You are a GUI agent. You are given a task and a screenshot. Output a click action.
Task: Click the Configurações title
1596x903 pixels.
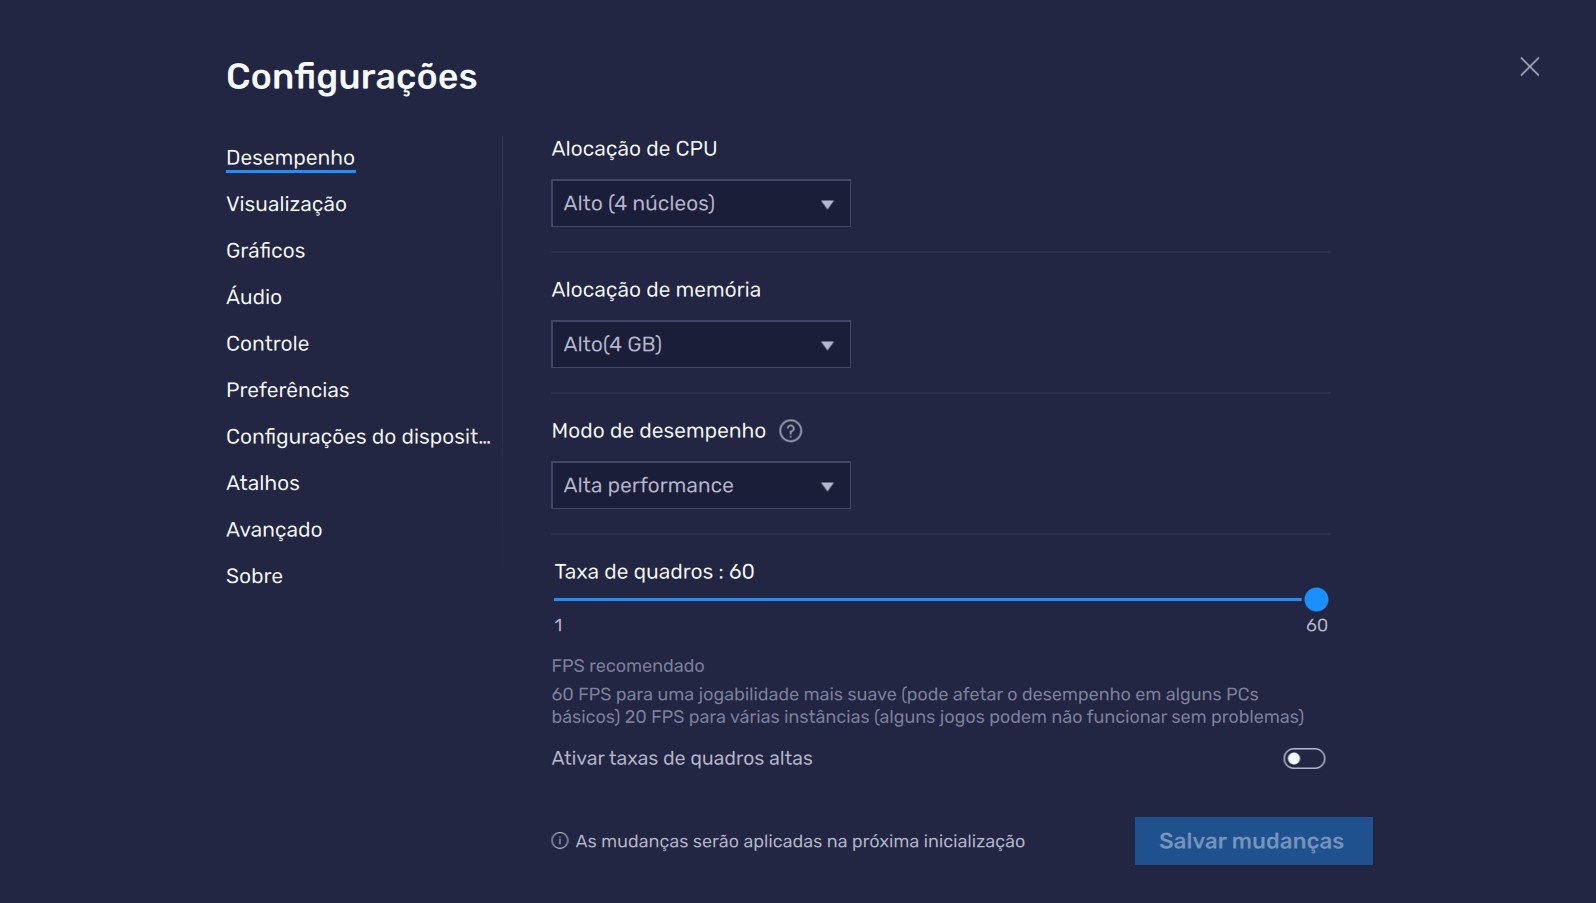(x=352, y=77)
